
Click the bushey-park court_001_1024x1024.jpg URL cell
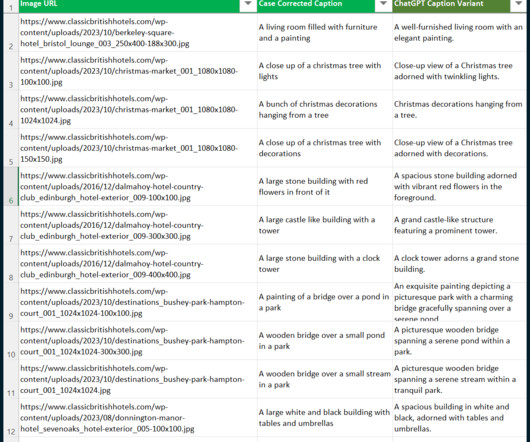138,379
